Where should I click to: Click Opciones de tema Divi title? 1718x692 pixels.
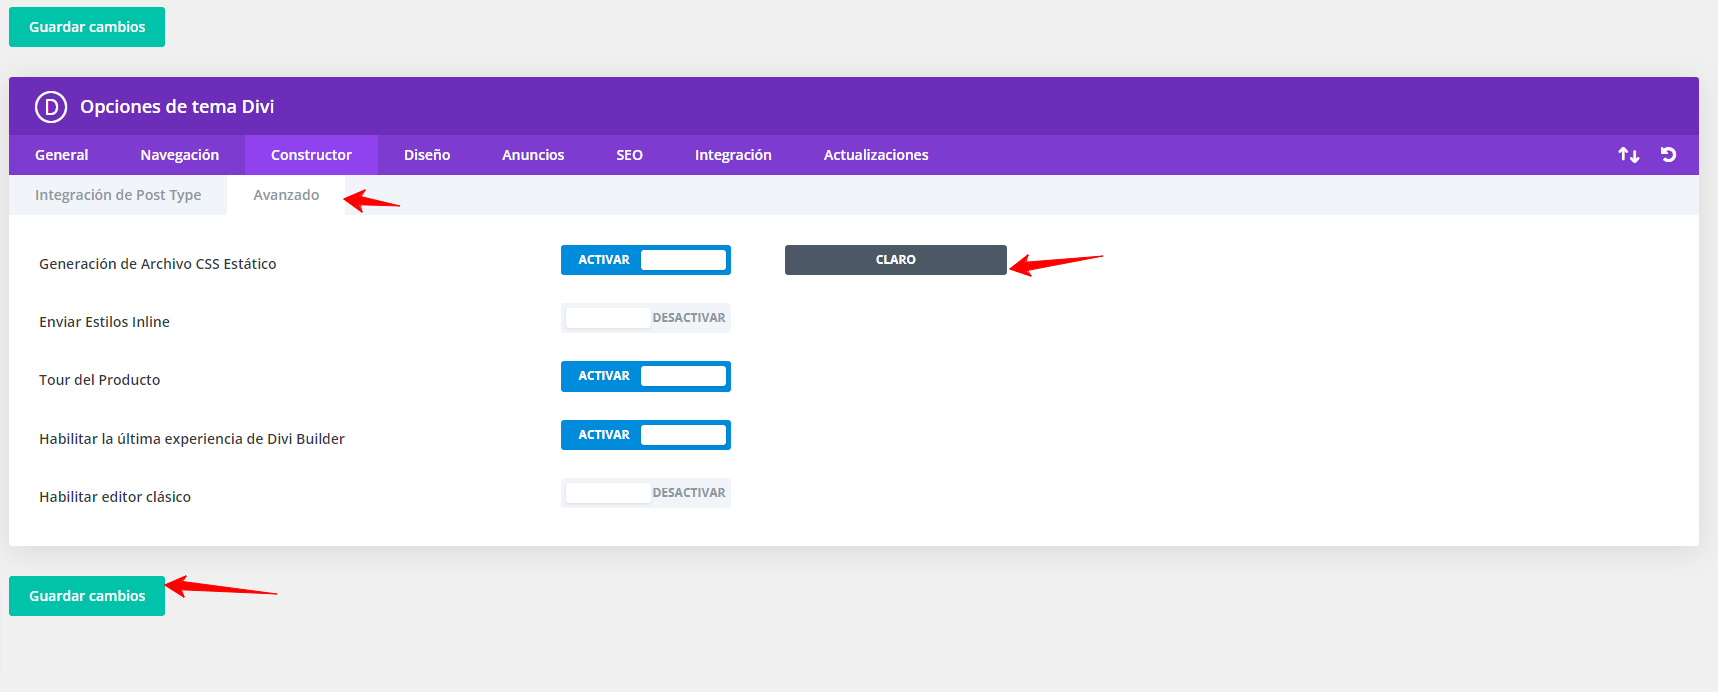(x=177, y=107)
